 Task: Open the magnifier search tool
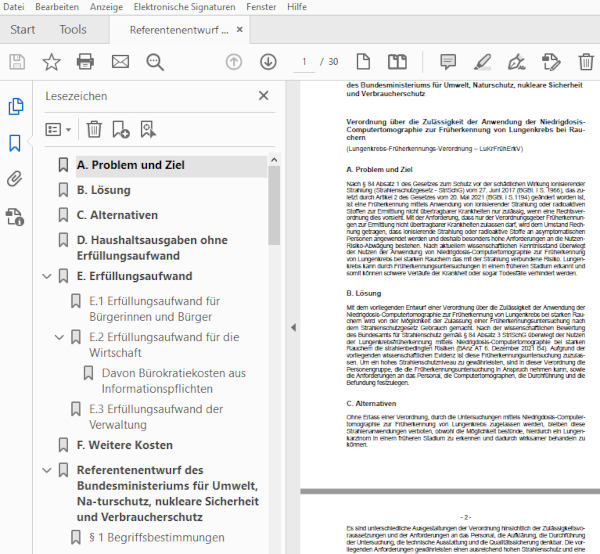[155, 62]
